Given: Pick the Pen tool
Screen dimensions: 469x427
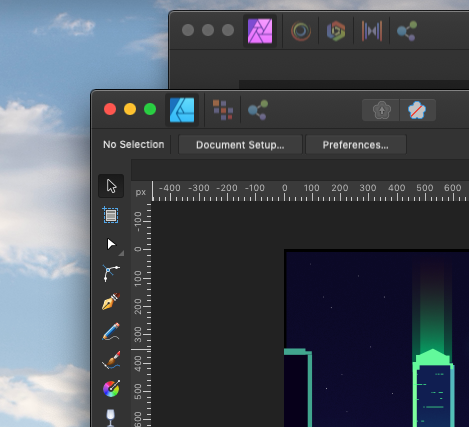Looking at the screenshot, I should click(111, 302).
